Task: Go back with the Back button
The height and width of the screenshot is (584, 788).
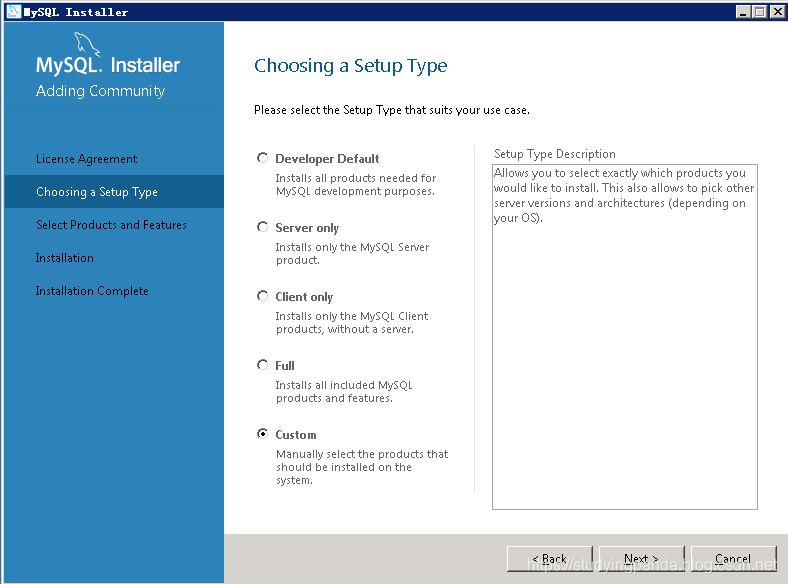Action: pyautogui.click(x=550, y=558)
